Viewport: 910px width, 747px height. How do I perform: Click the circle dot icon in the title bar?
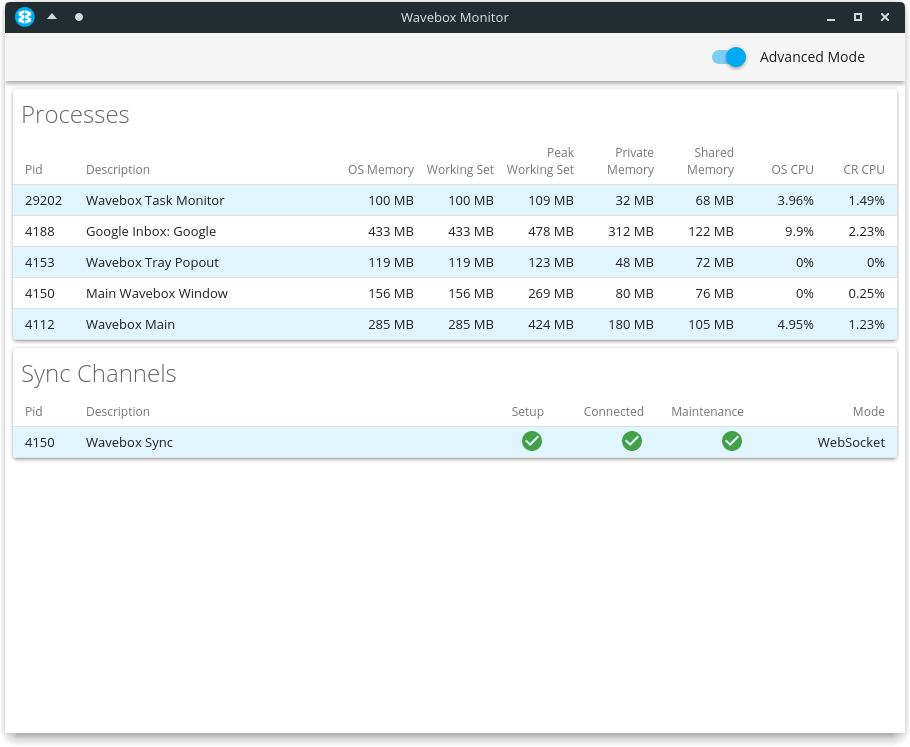tap(78, 17)
